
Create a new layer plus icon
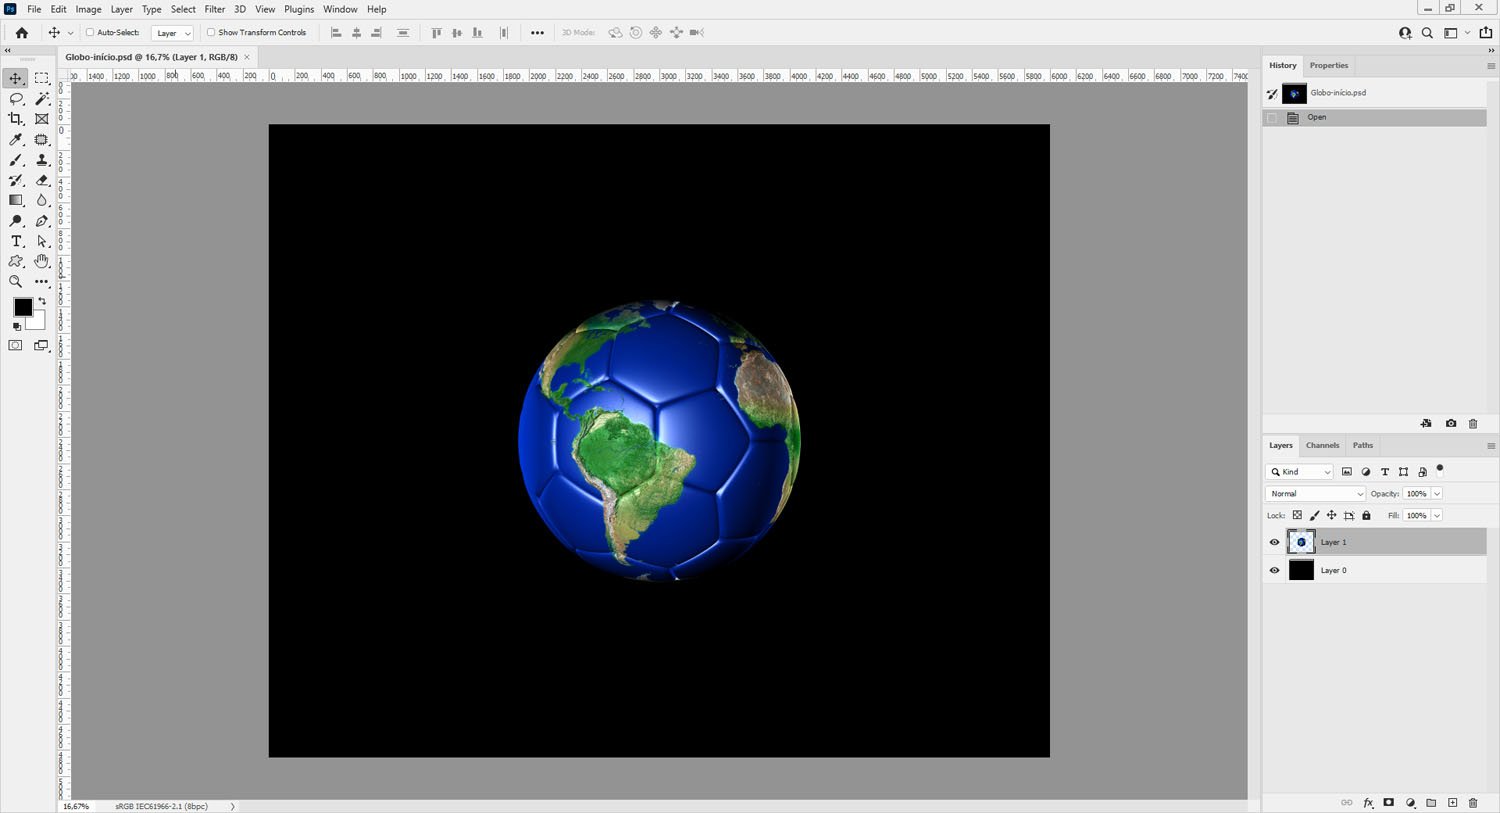tap(1453, 803)
